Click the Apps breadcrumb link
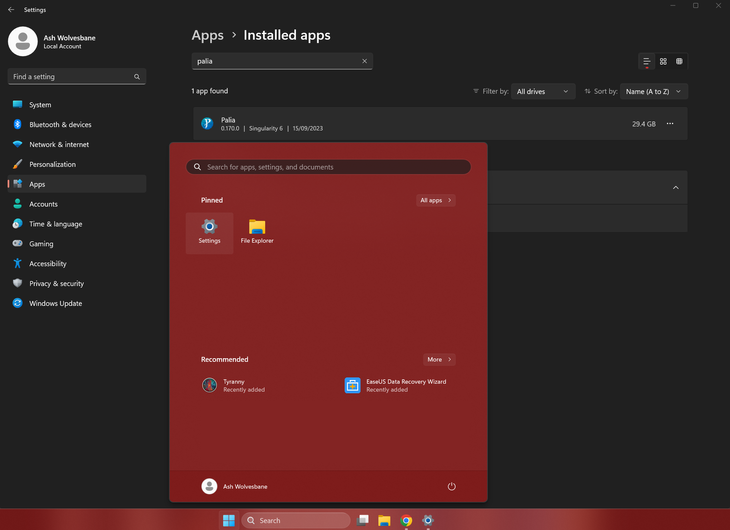This screenshot has width=730, height=530. (208, 35)
